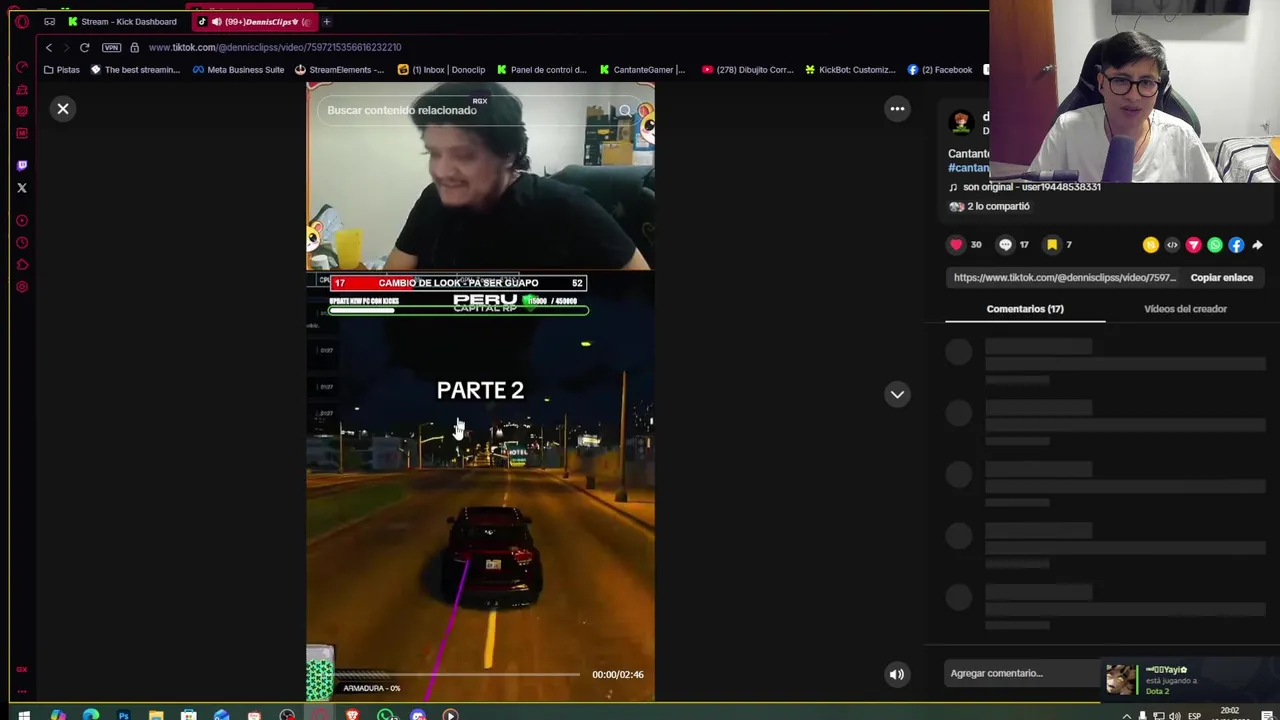Viewport: 1280px width, 720px height.
Task: Open Microsoft Edge from the taskbar
Action: [x=91, y=714]
